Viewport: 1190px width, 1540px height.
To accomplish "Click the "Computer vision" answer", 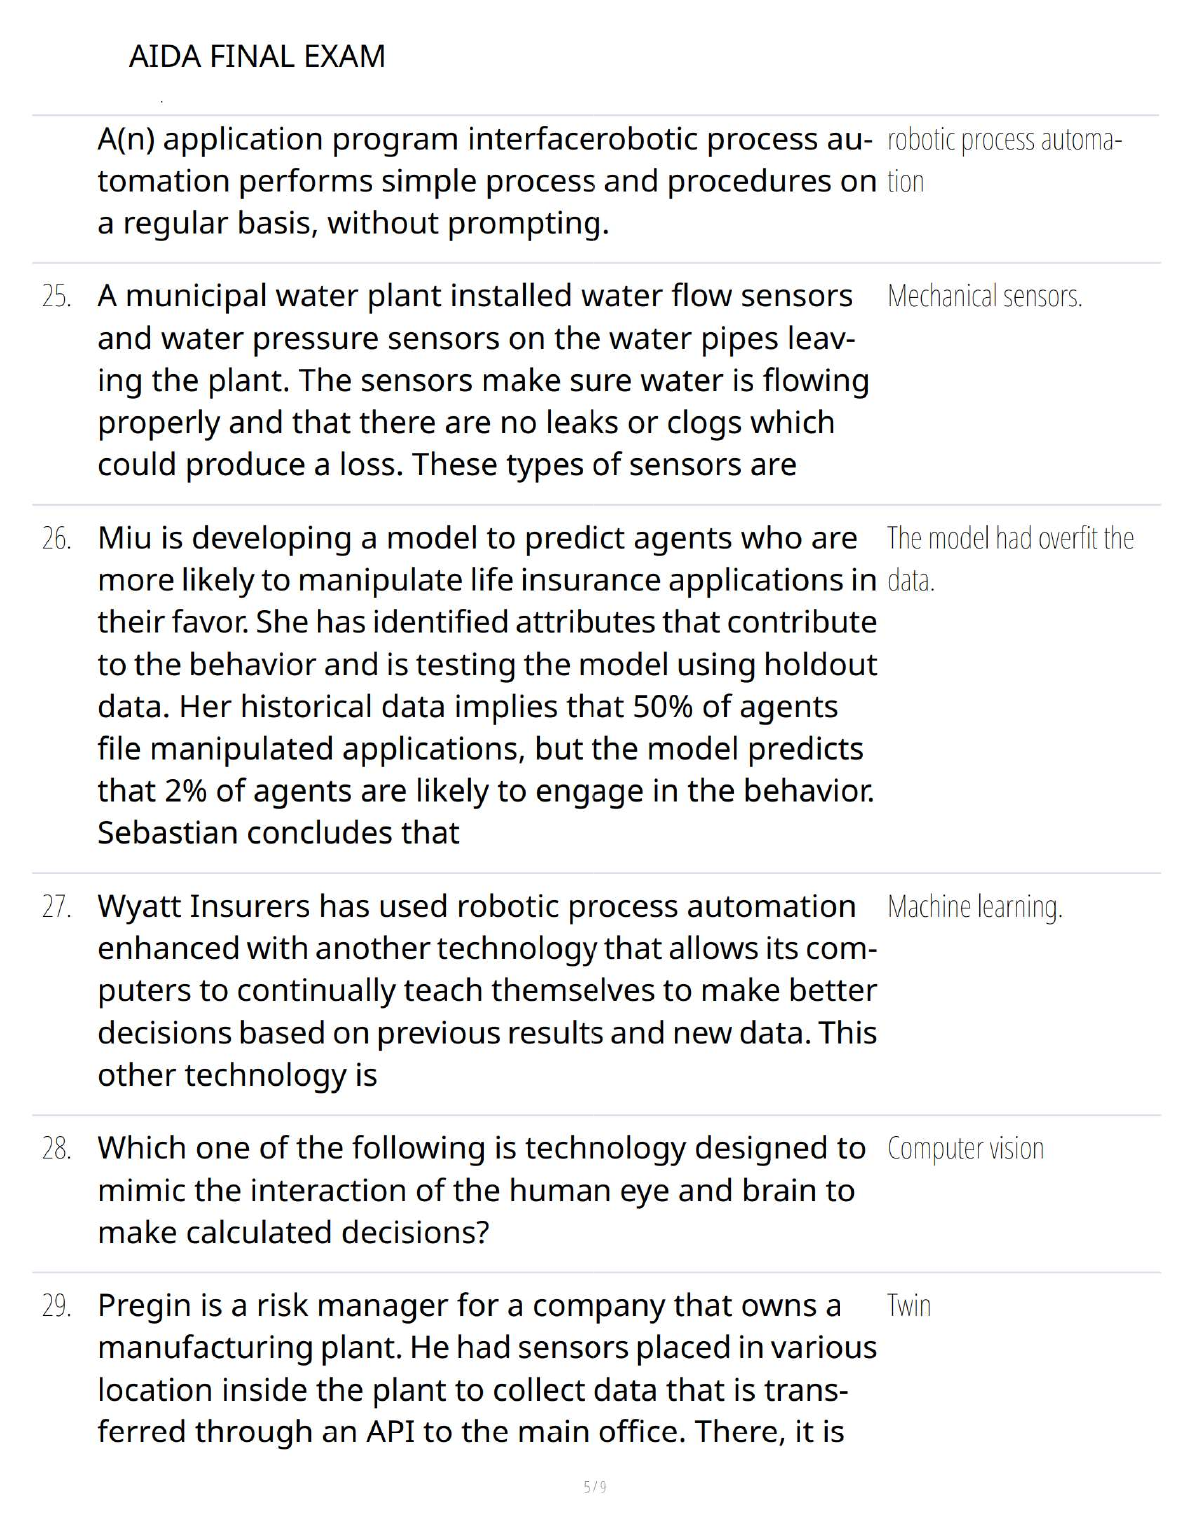I will pos(965,1149).
